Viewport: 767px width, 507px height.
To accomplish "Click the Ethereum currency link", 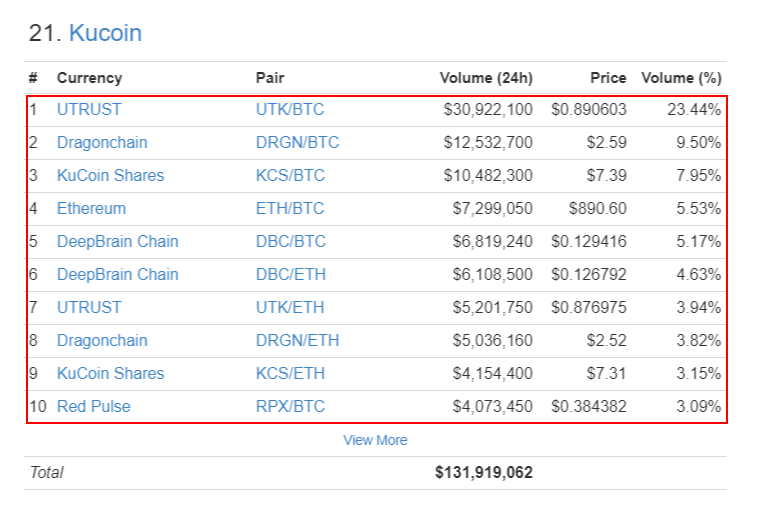I will coord(91,208).
